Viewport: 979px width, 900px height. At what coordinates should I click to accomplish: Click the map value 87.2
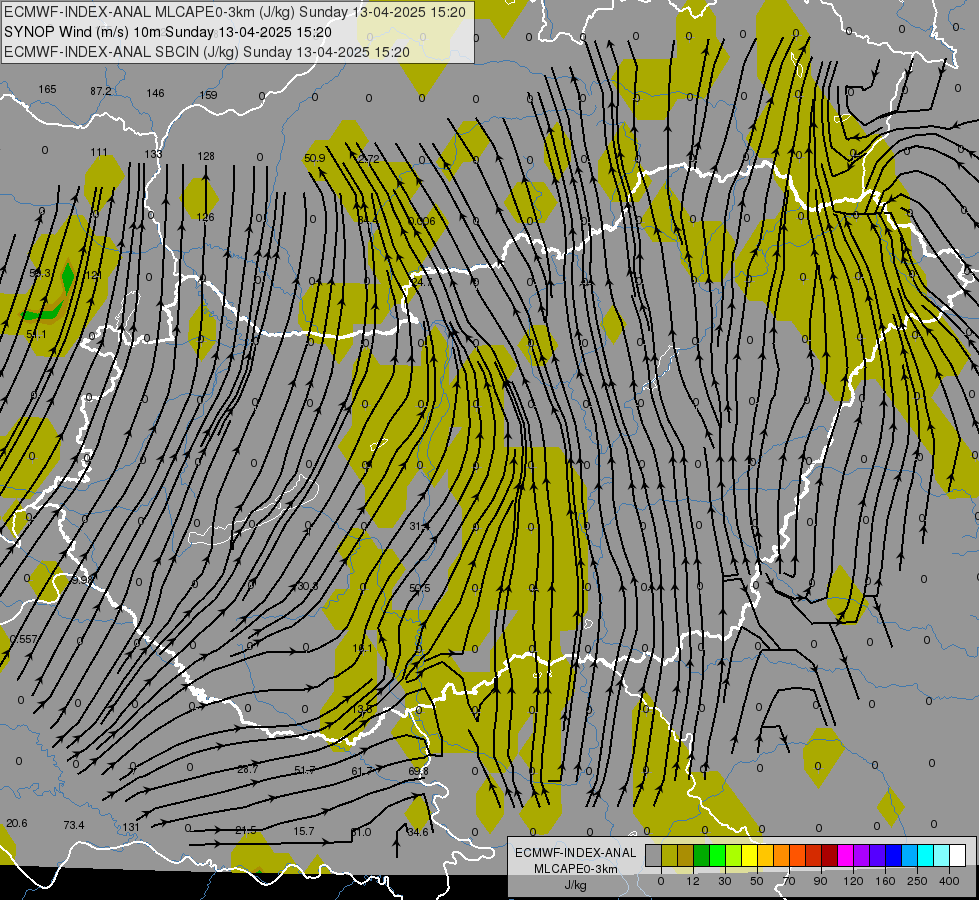click(101, 91)
